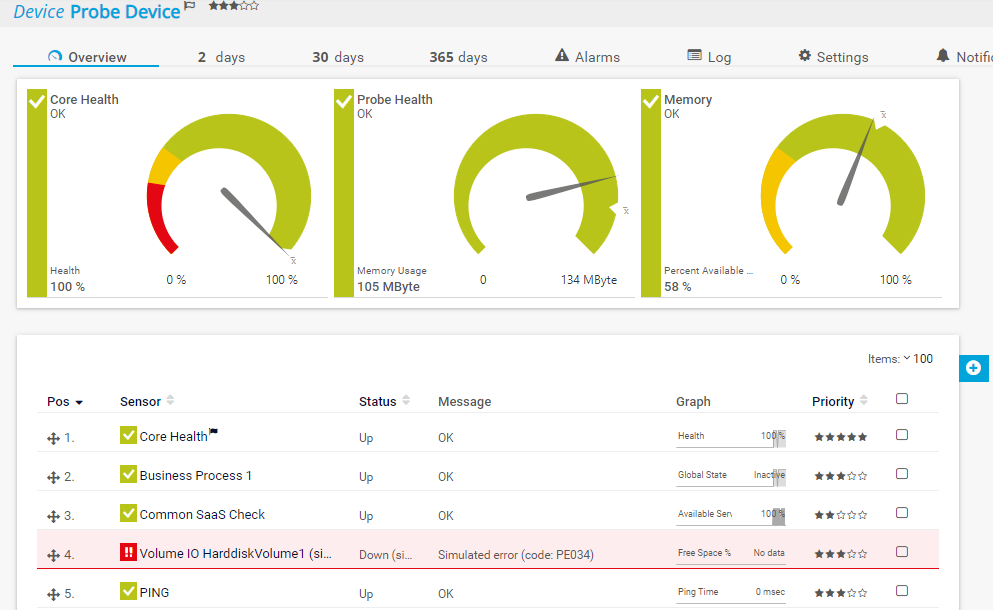Select the checkbox for Volume IO HarddiskVolume1 row
The height and width of the screenshot is (610, 993).
[902, 552]
